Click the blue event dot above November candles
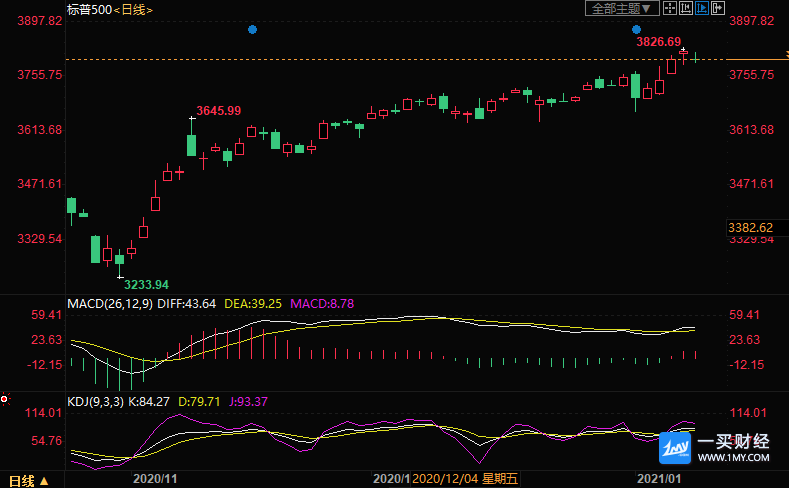The image size is (789, 488). click(253, 30)
